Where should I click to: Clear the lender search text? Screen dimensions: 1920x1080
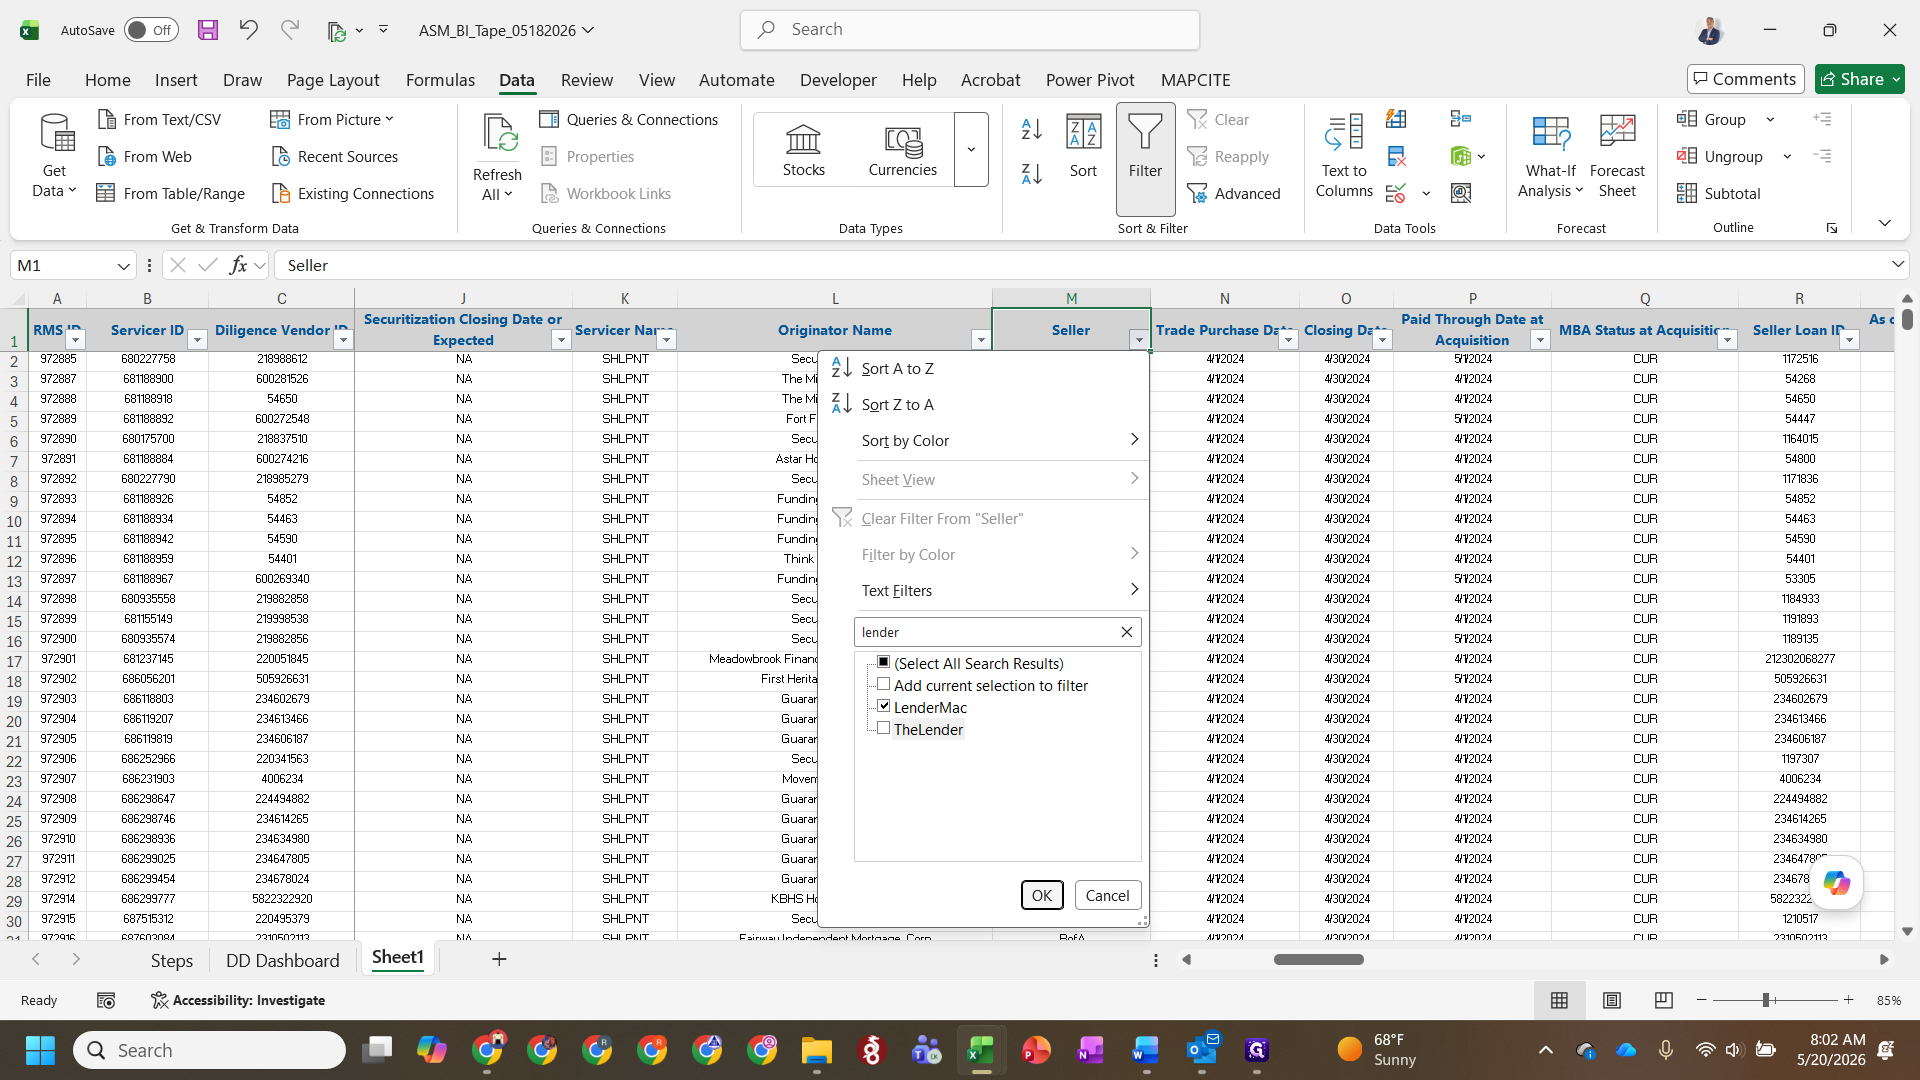pyautogui.click(x=1126, y=632)
